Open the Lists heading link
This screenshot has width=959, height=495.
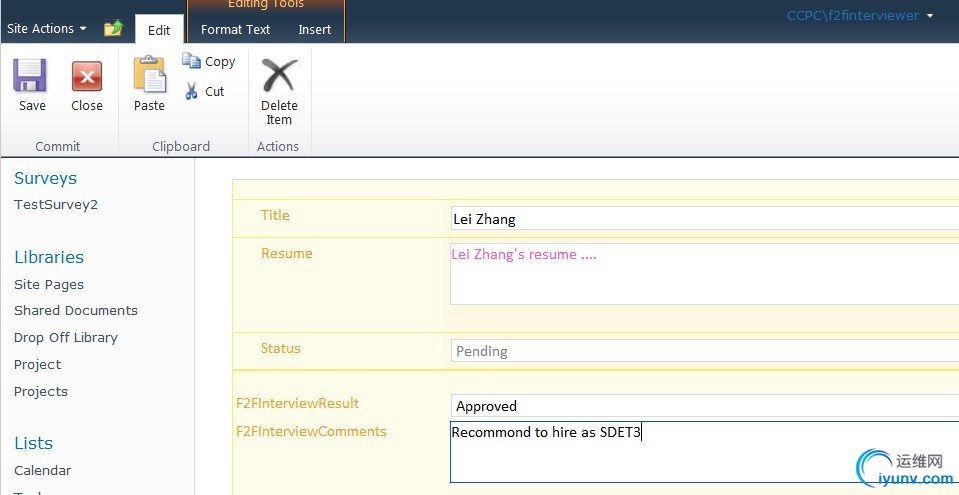pyautogui.click(x=34, y=443)
